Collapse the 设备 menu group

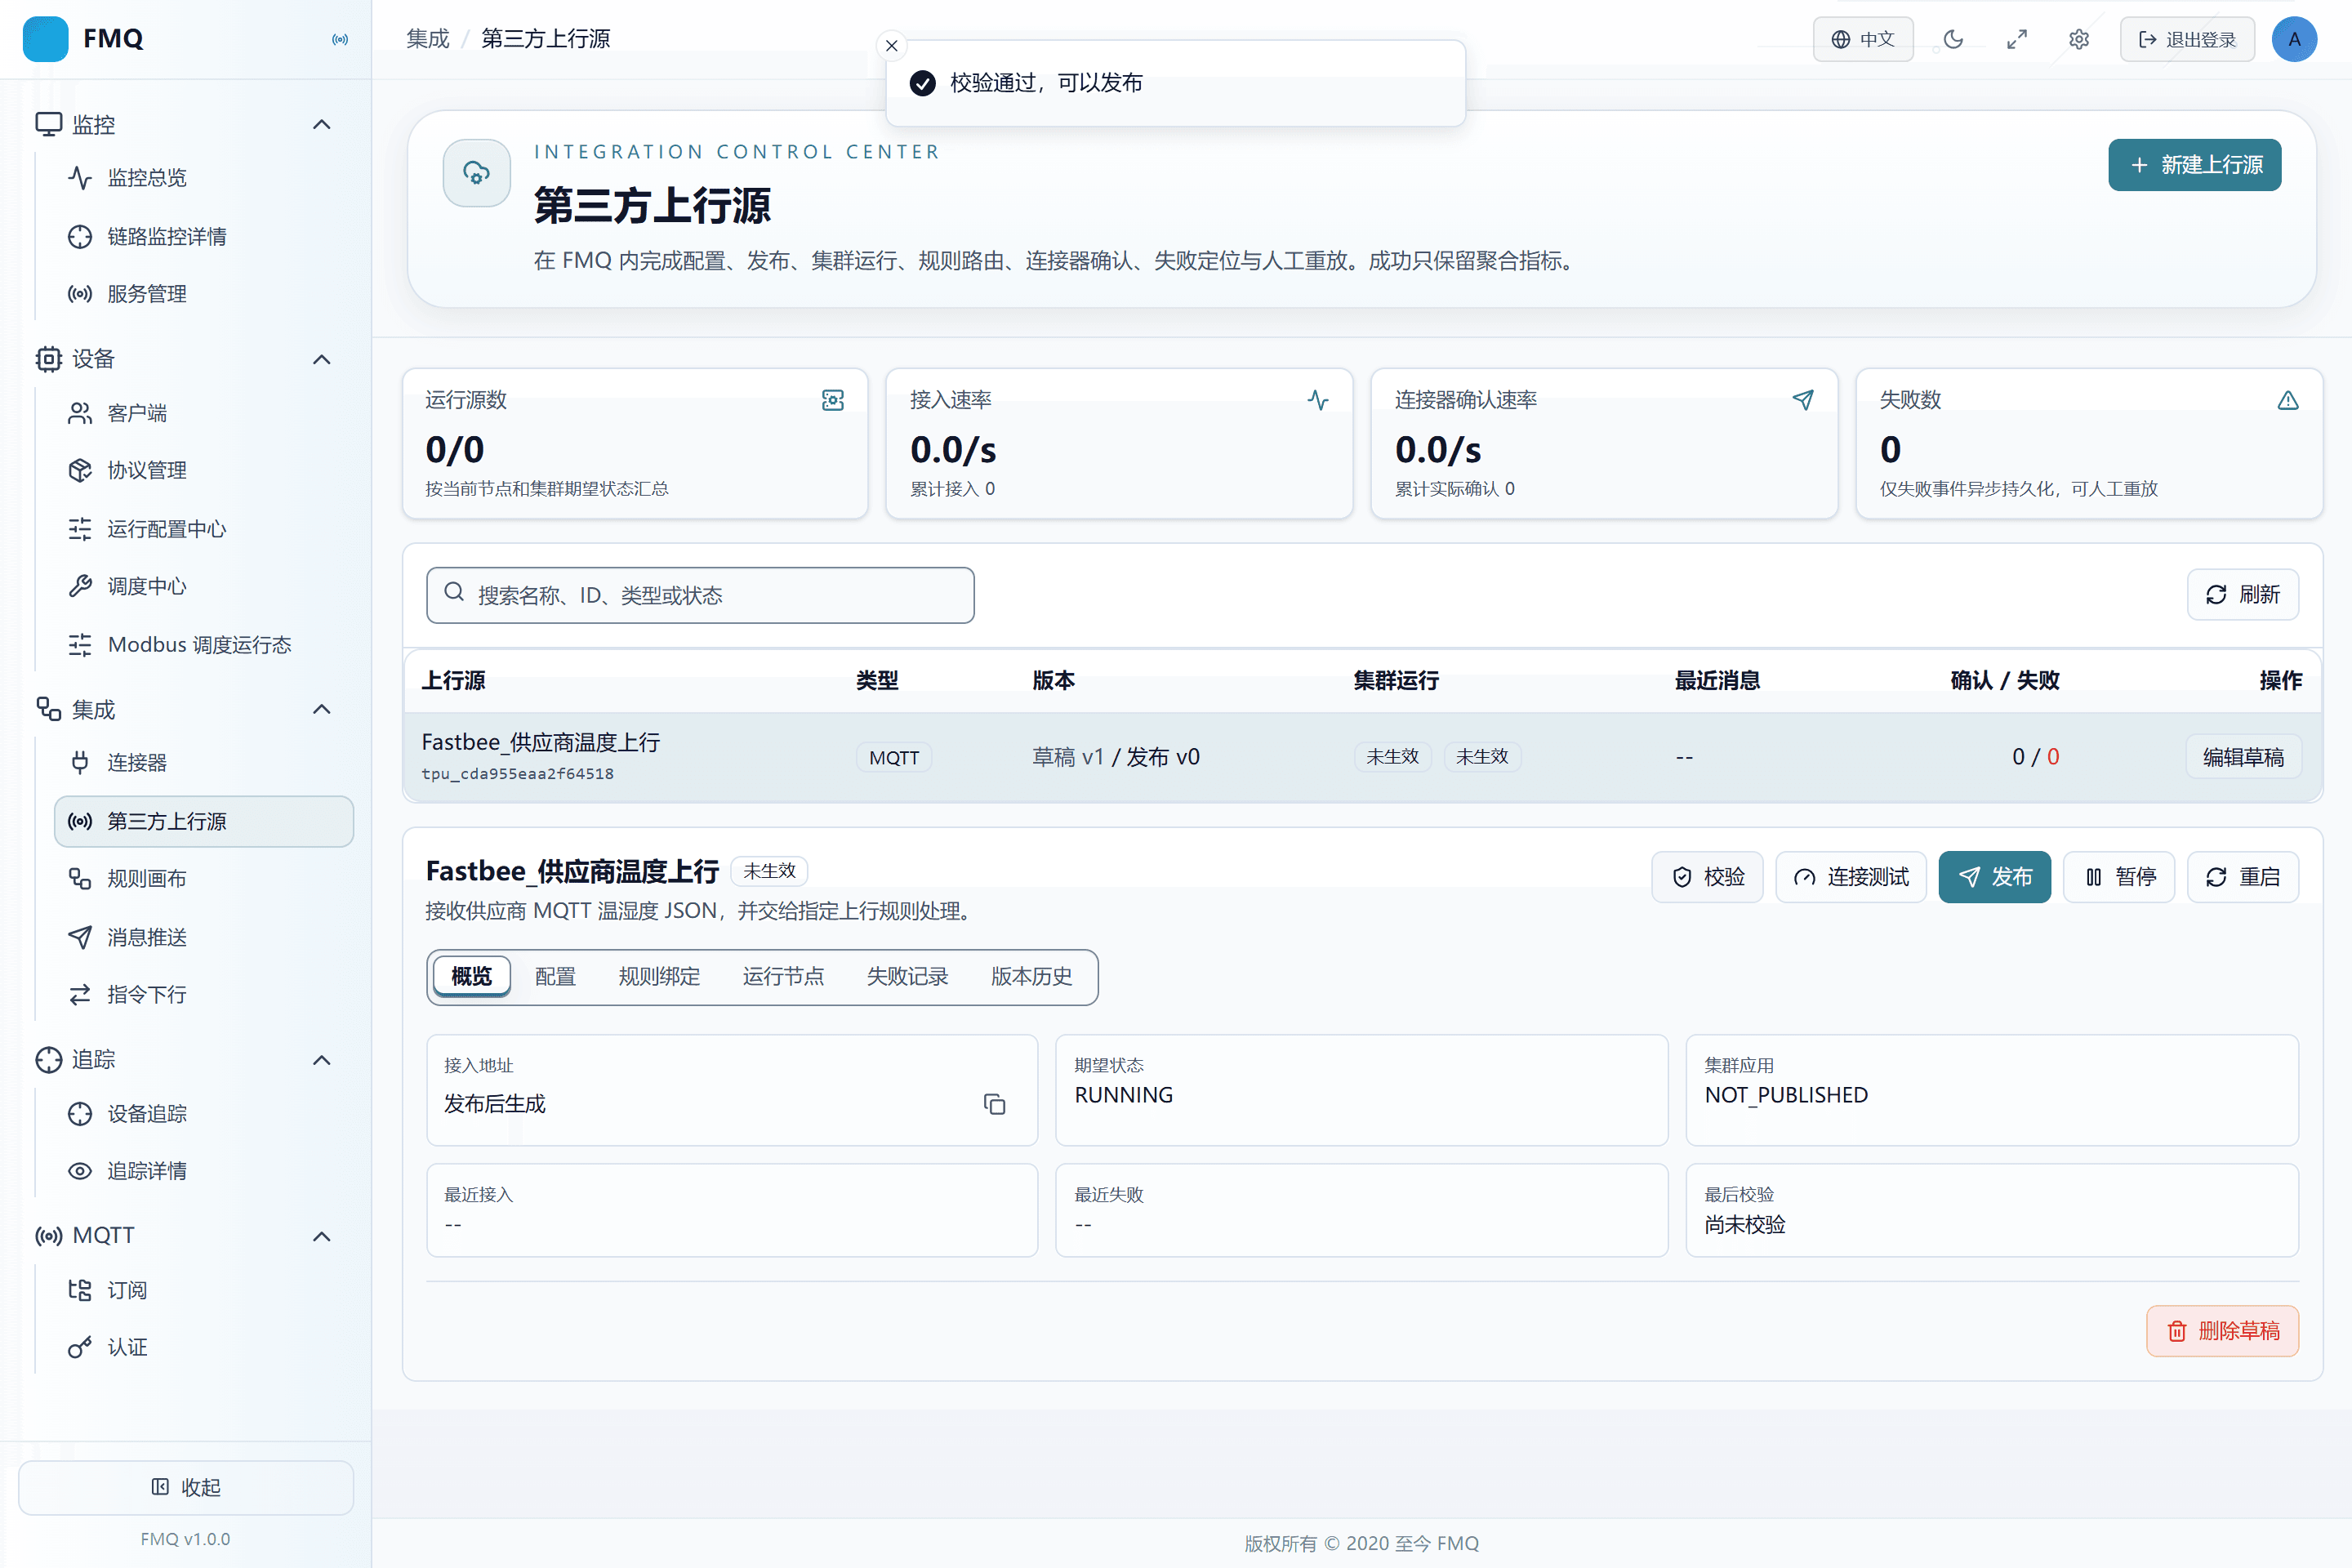click(321, 360)
